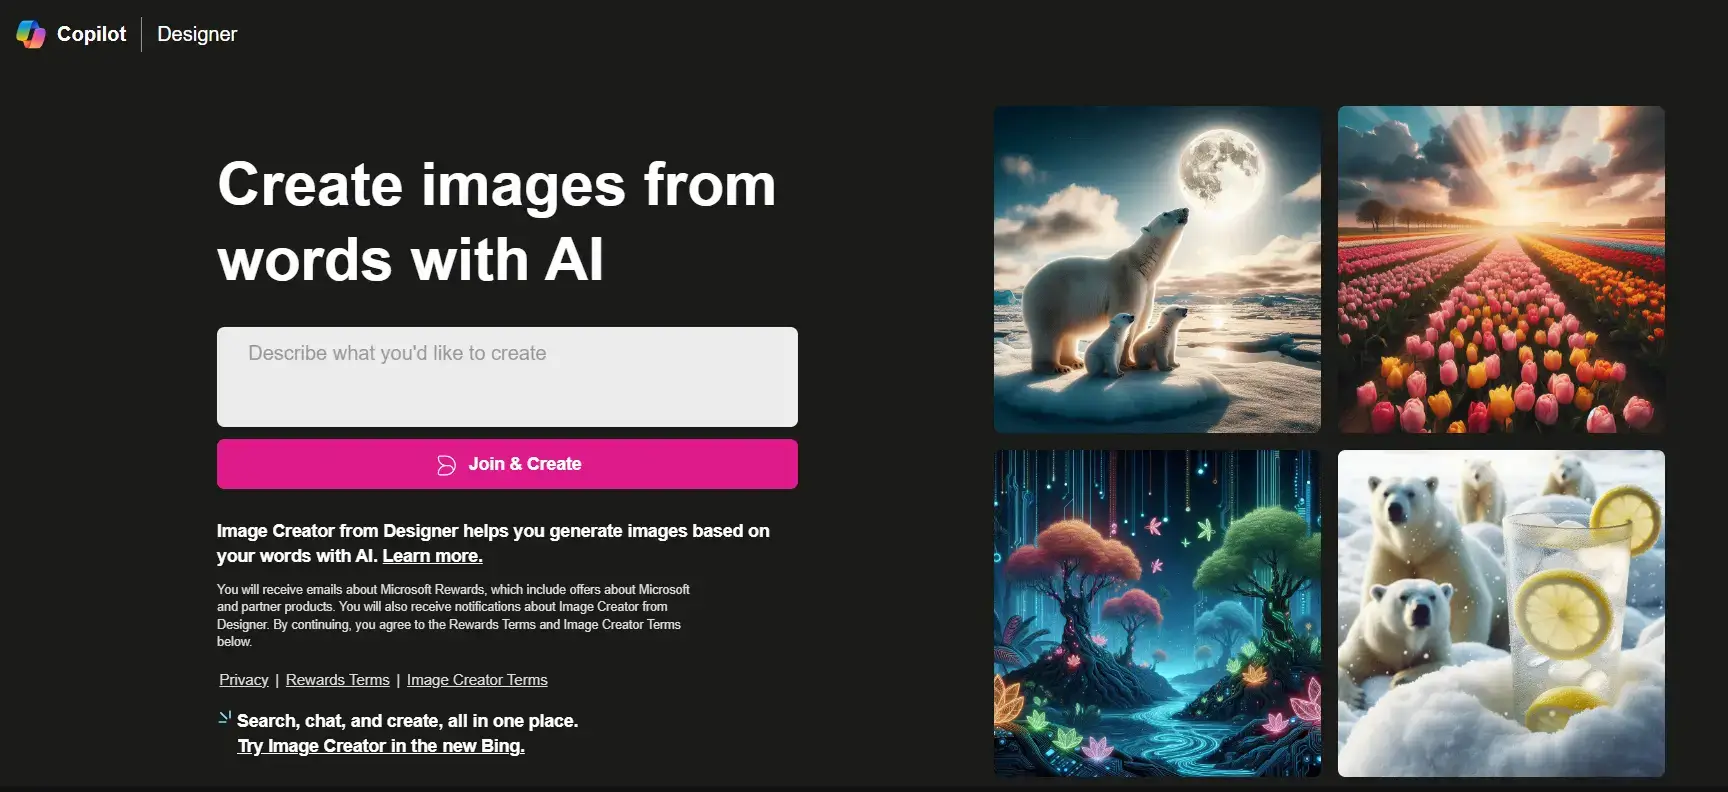1728x792 pixels.
Task: Open the Rewards Terms link
Action: [338, 680]
